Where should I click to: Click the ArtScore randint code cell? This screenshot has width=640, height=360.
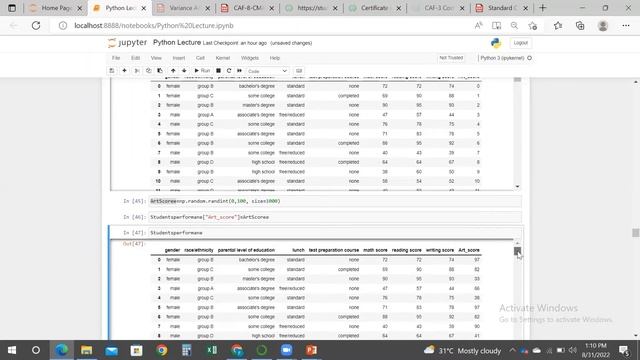coord(335,201)
